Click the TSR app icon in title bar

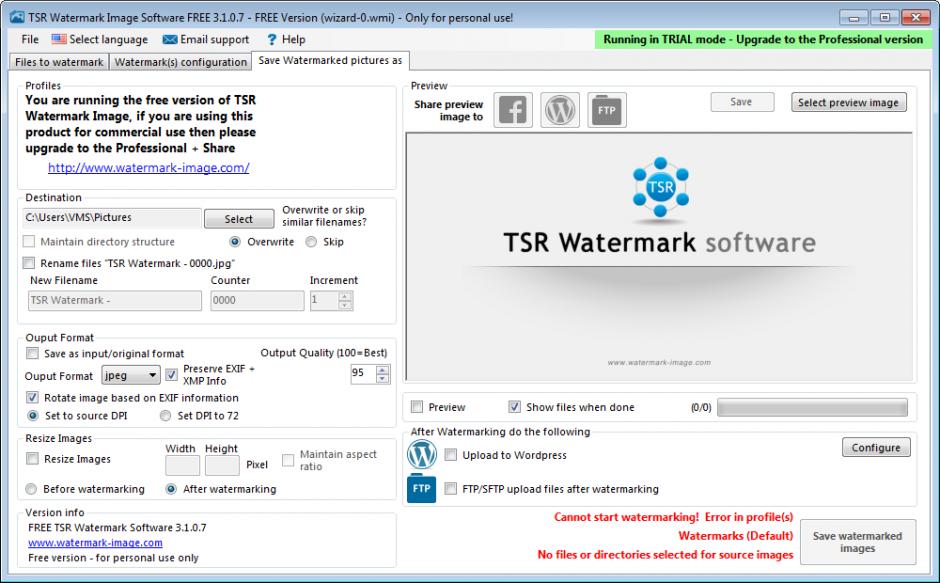tap(17, 17)
